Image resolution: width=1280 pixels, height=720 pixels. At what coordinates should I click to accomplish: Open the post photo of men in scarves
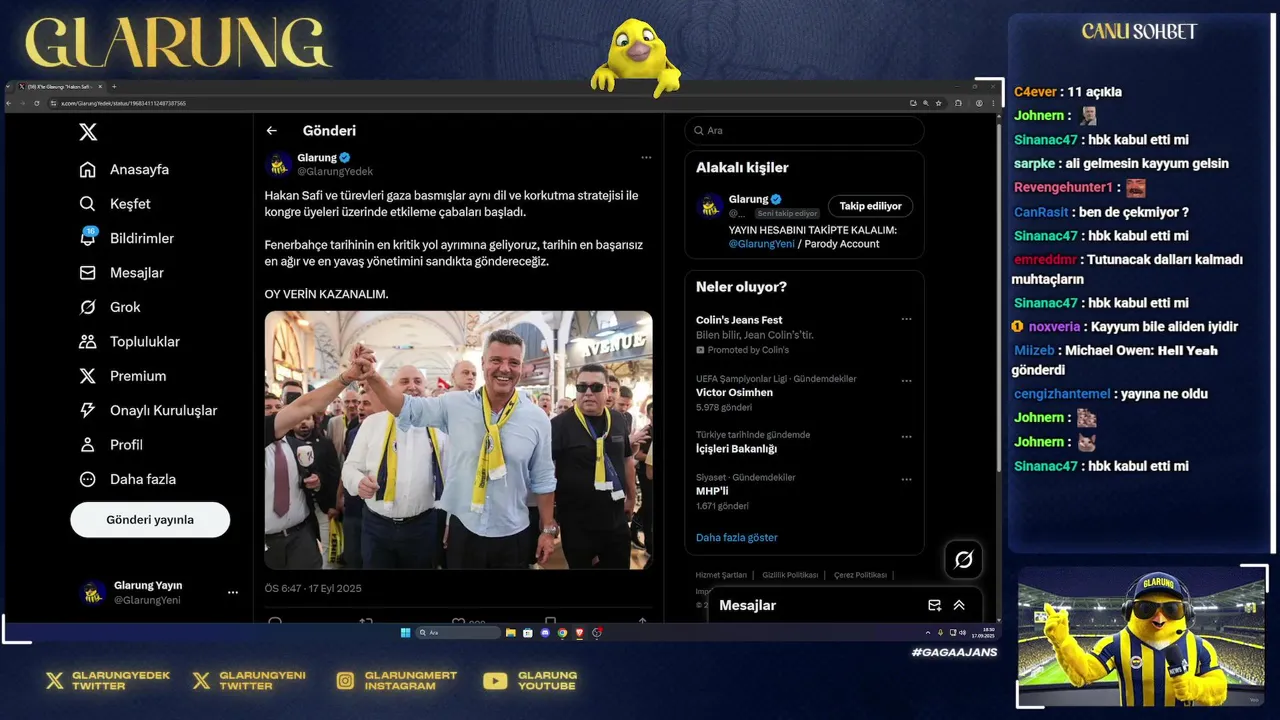(x=459, y=440)
